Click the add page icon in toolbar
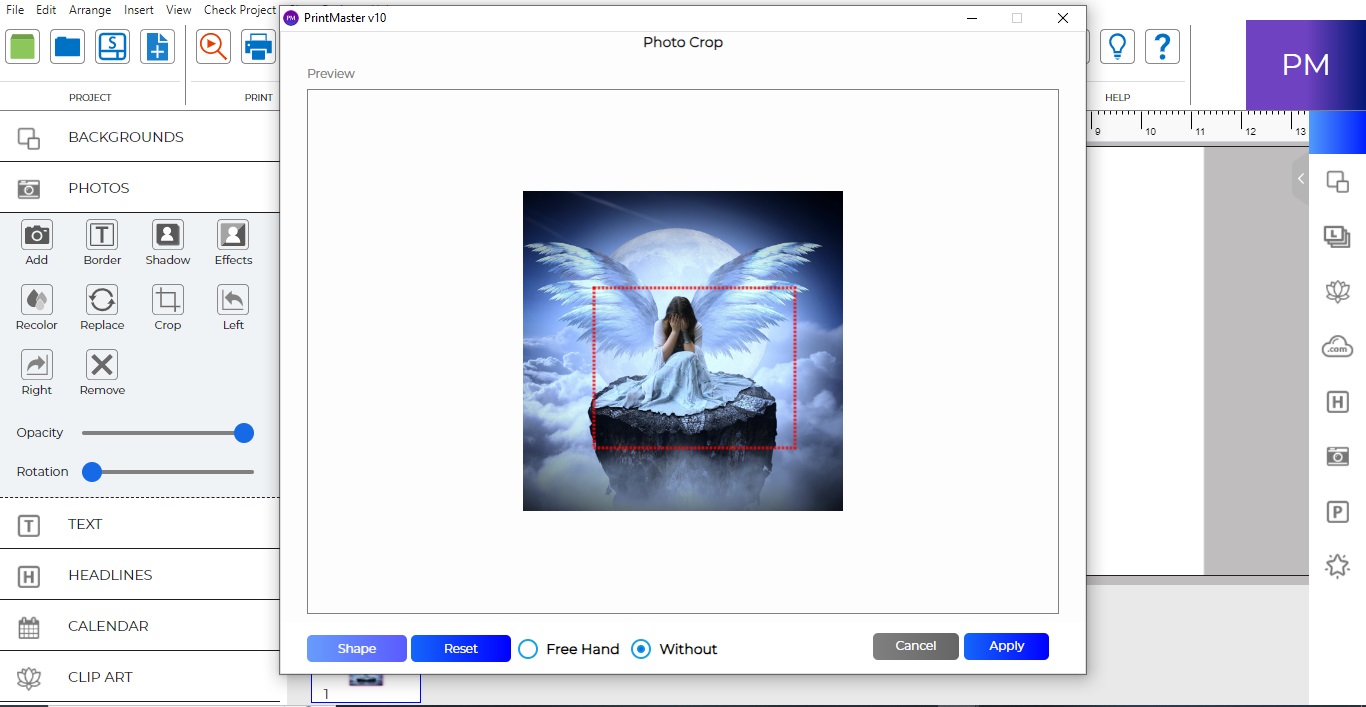The height and width of the screenshot is (707, 1366). (x=157, y=46)
